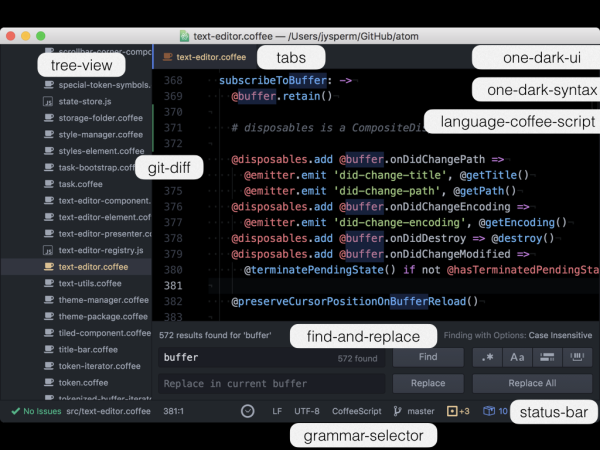Click the coffee icon beside task.coffee
Image resolution: width=600 pixels, height=450 pixels.
[x=49, y=184]
